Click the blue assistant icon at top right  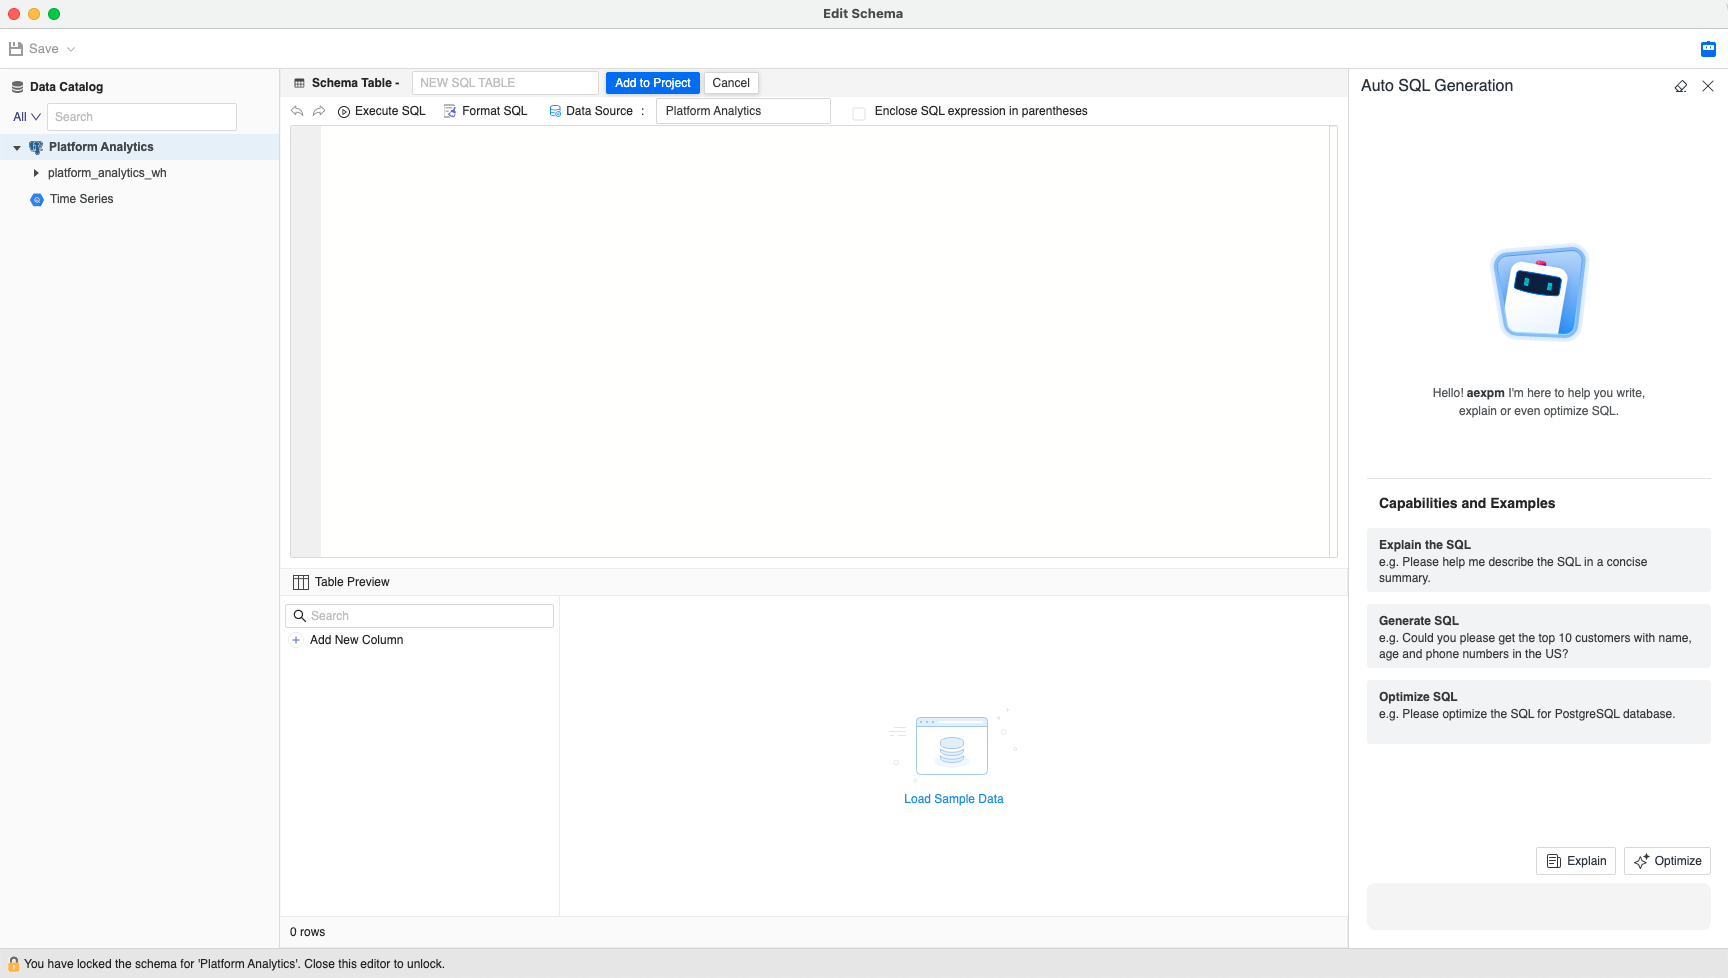1708,49
